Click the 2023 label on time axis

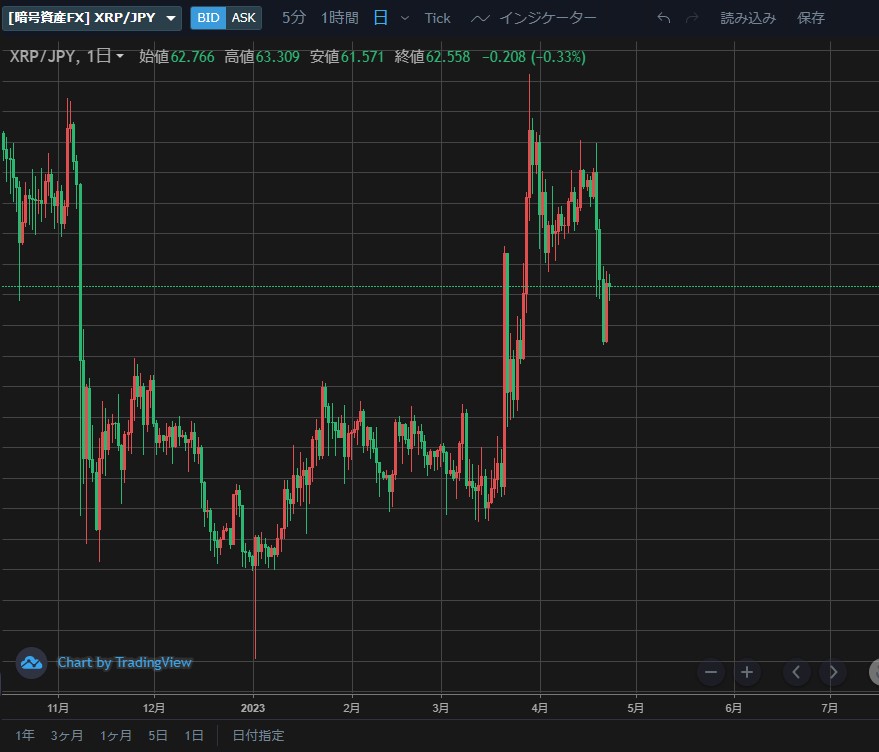(x=253, y=708)
